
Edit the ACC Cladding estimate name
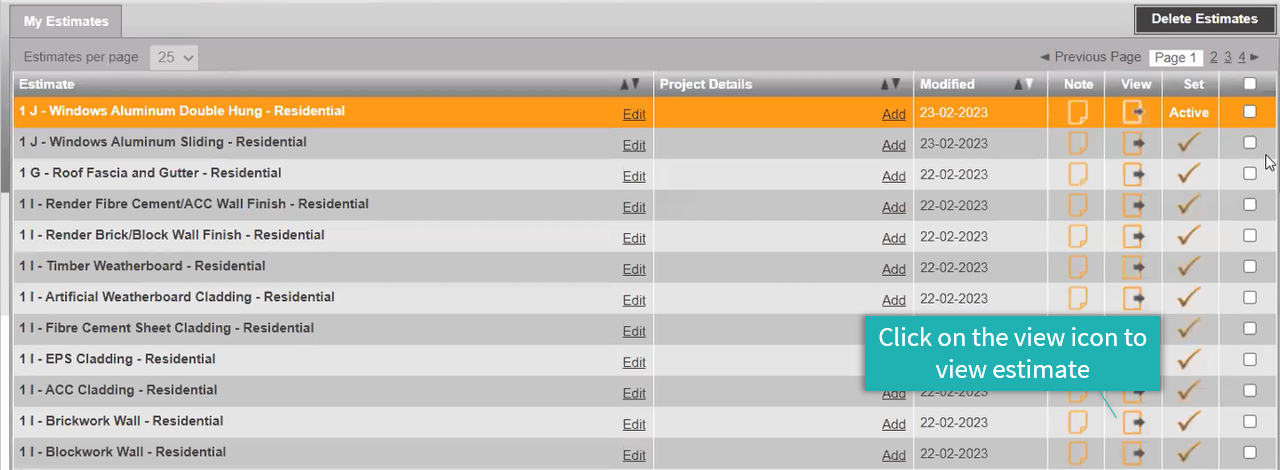(634, 394)
